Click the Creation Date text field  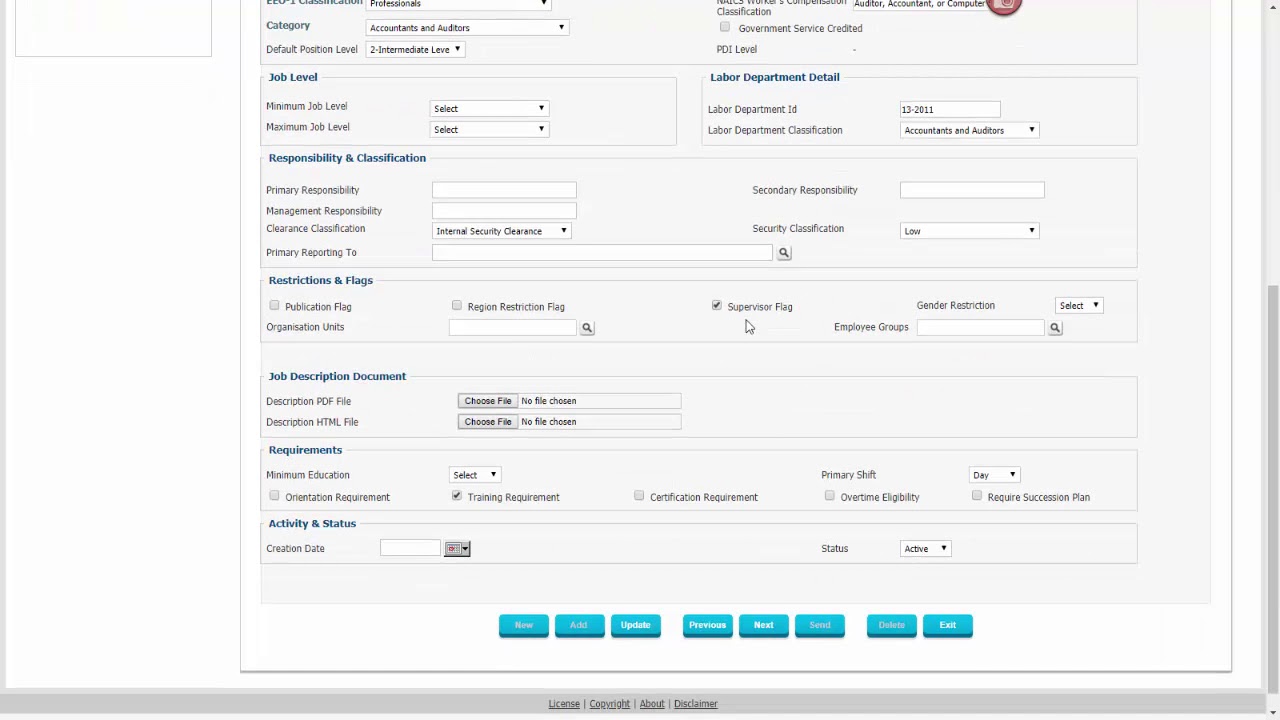pyautogui.click(x=410, y=549)
